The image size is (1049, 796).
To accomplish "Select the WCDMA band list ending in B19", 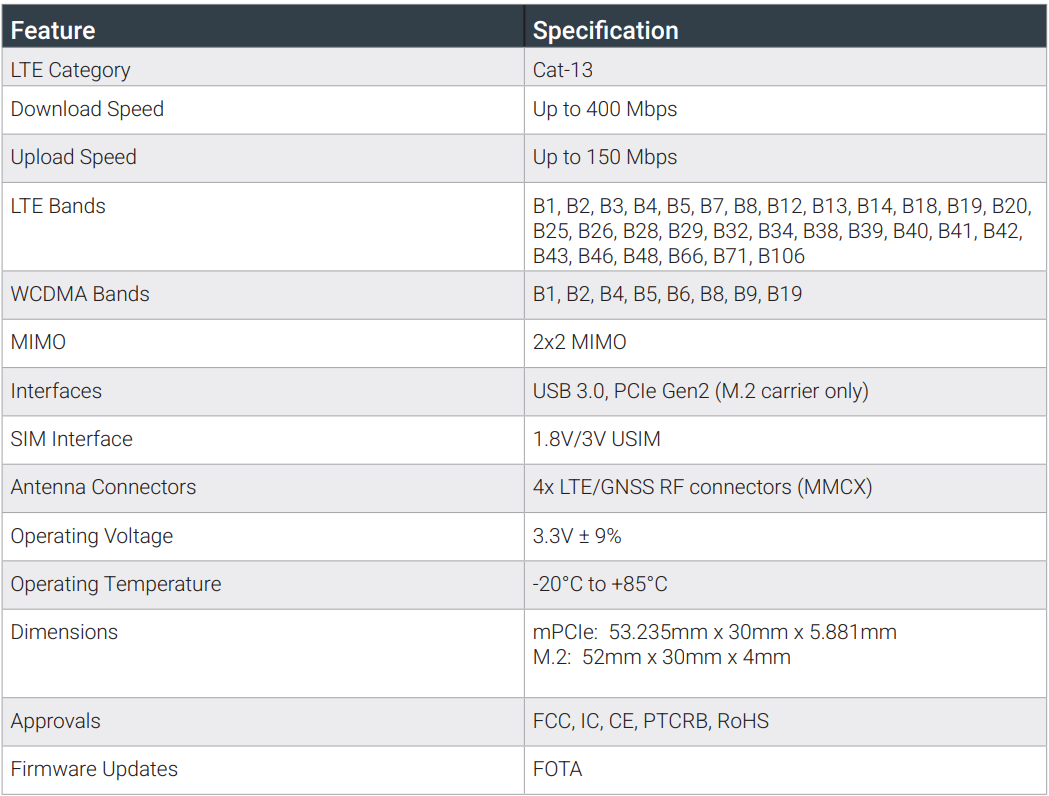I will click(667, 294).
